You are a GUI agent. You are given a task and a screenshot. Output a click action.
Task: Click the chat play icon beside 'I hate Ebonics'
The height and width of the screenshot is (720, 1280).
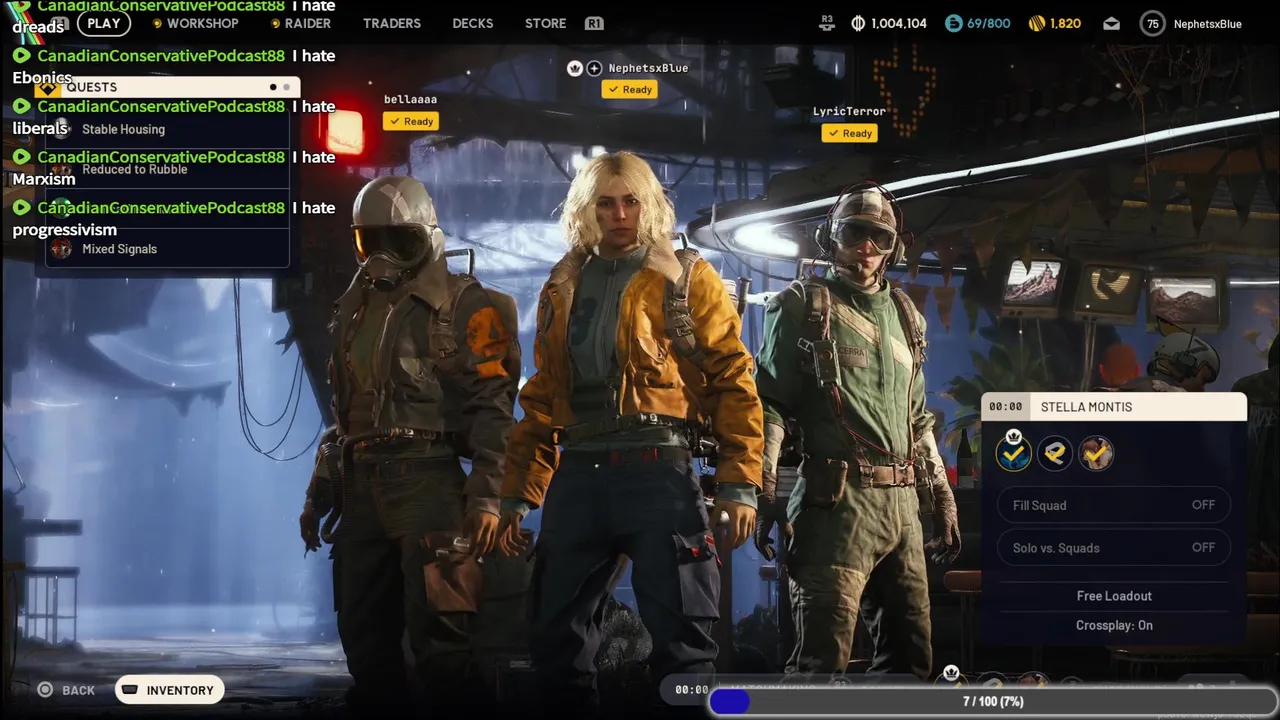(x=22, y=56)
